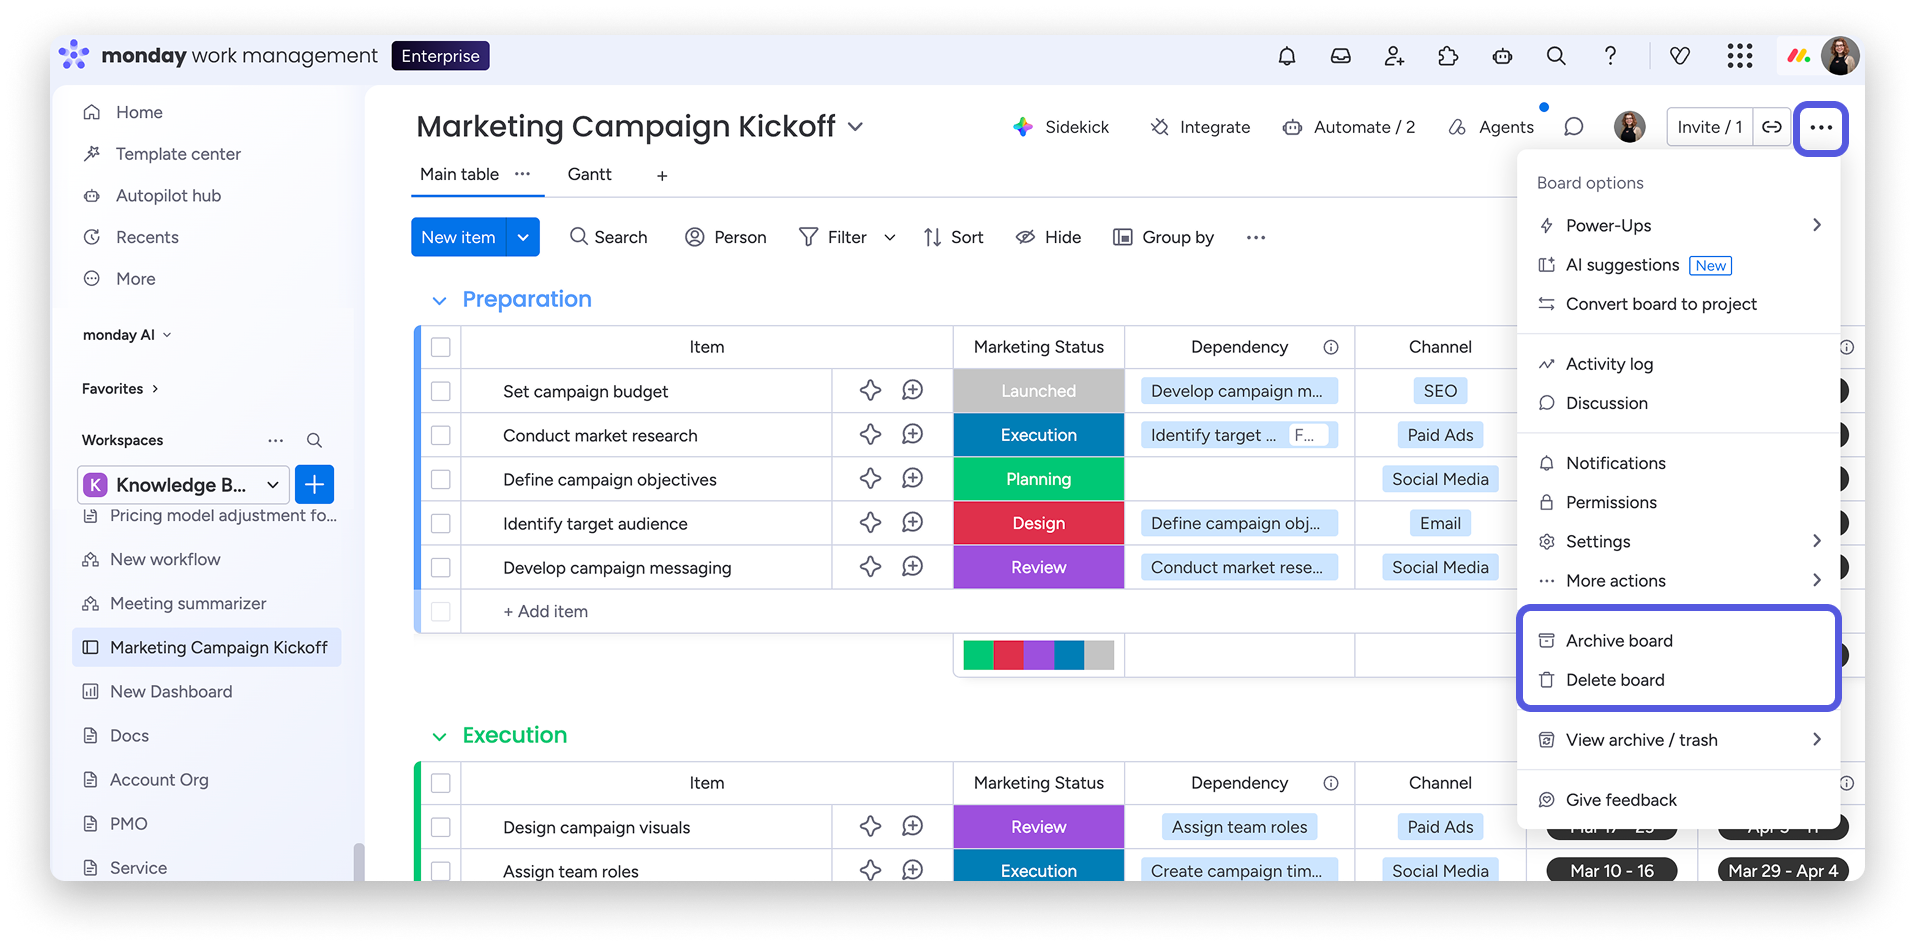This screenshot has width=1915, height=946.
Task: Check the Conduct market research row
Action: 441,436
